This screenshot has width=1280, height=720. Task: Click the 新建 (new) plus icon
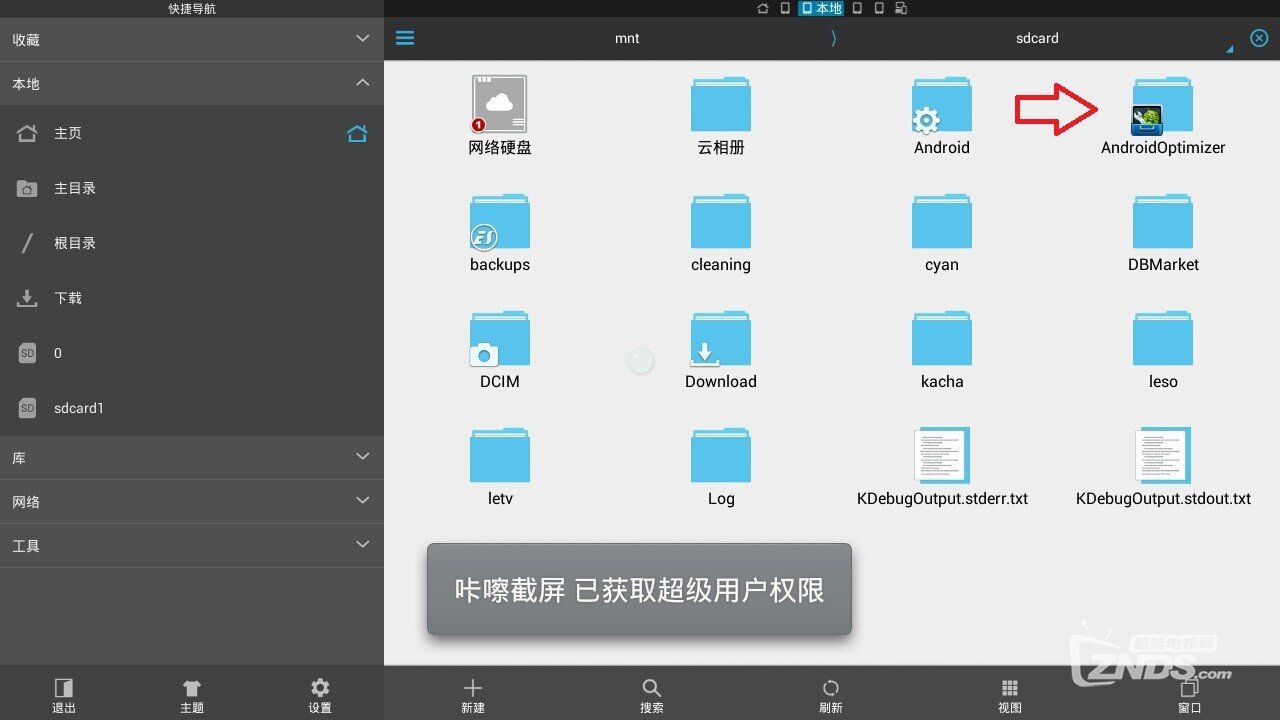[473, 688]
